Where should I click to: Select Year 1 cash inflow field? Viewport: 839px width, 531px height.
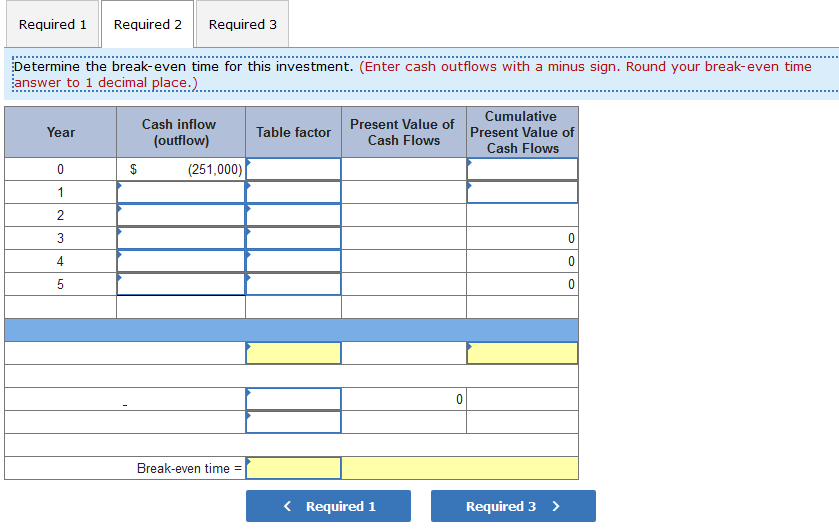point(181,192)
